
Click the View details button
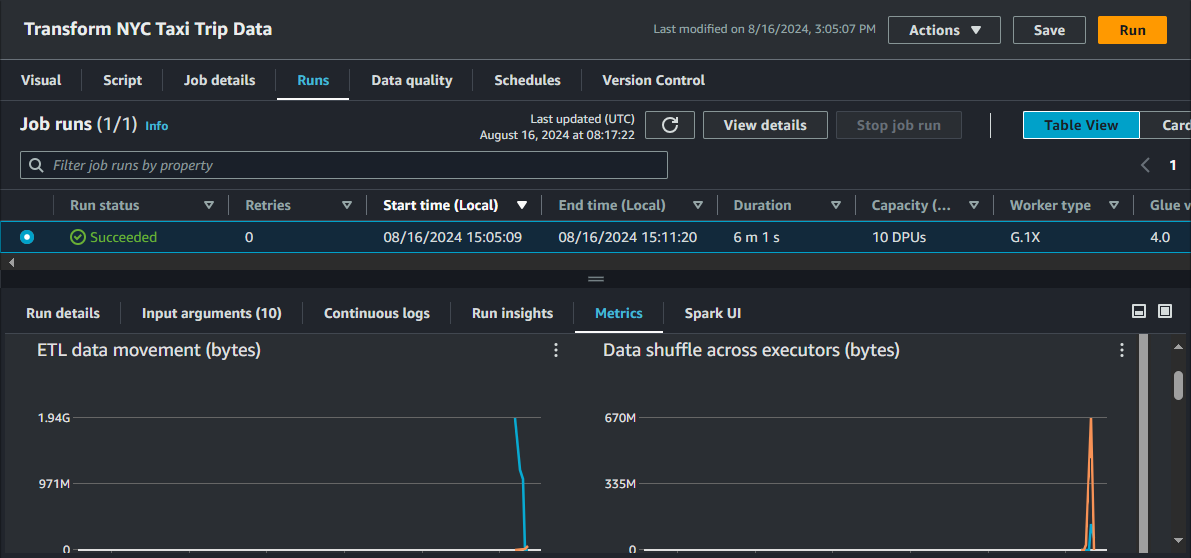(x=765, y=125)
